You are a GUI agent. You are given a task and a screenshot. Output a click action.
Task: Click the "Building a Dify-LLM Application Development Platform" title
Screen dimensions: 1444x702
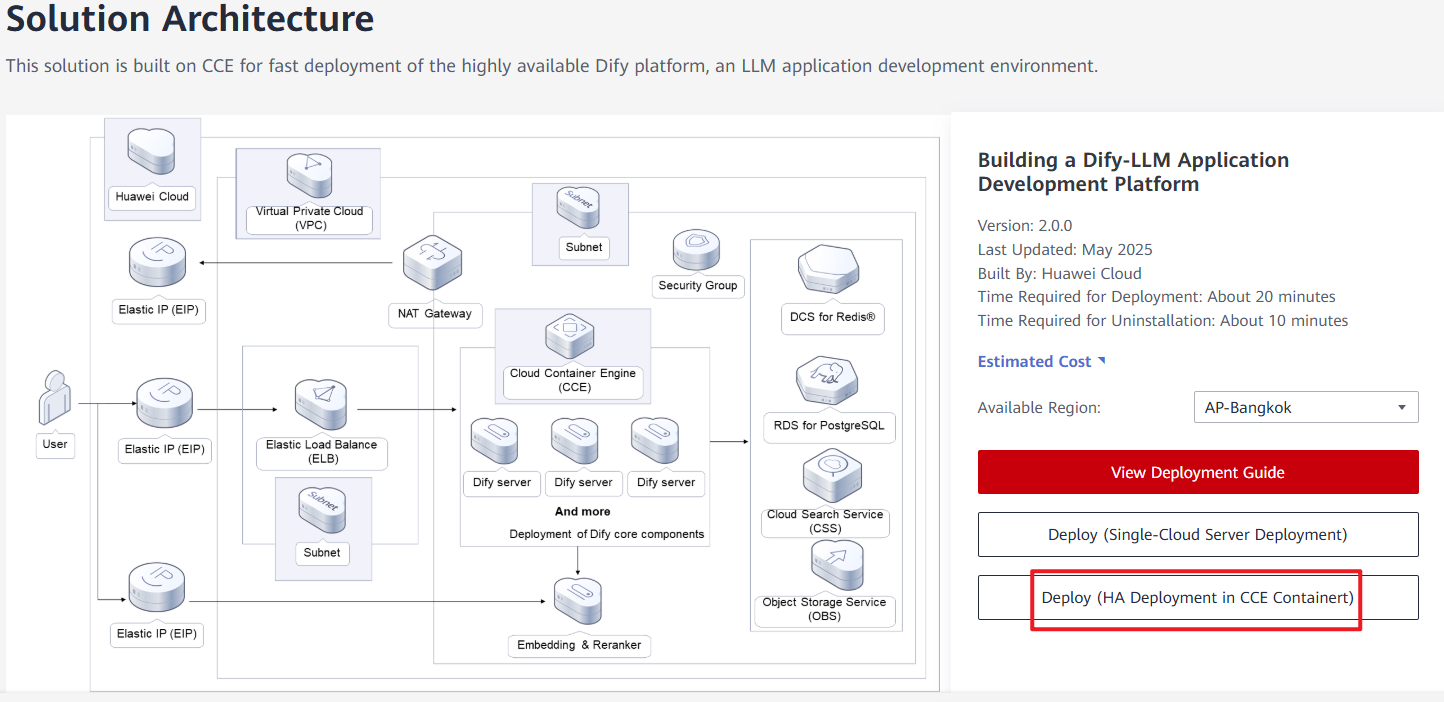(x=1134, y=172)
